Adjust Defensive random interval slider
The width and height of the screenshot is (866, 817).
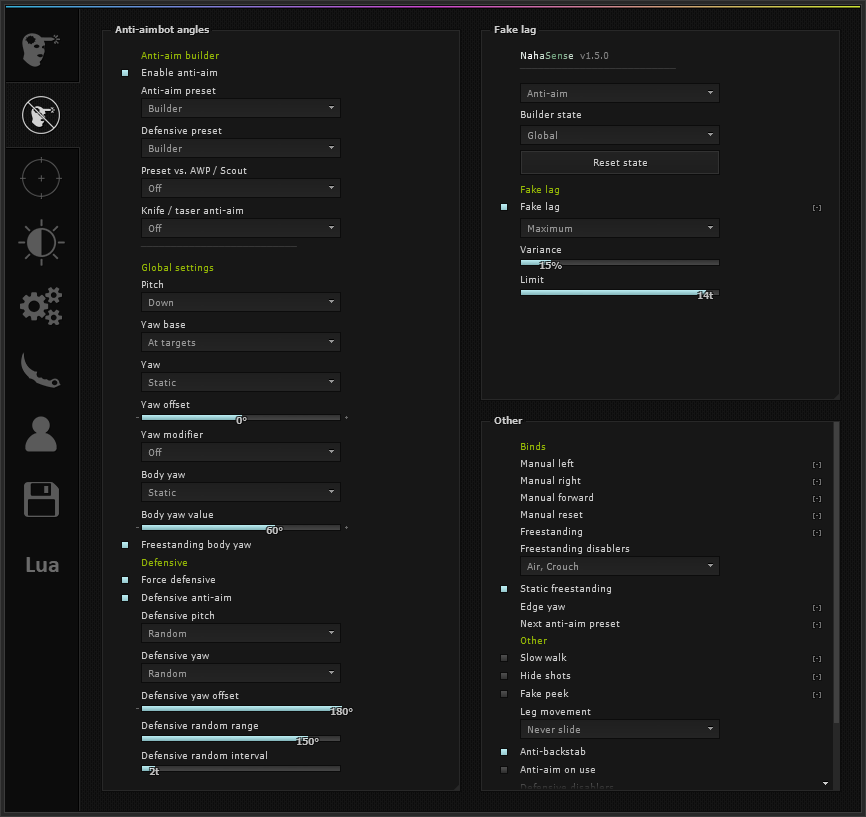[241, 768]
